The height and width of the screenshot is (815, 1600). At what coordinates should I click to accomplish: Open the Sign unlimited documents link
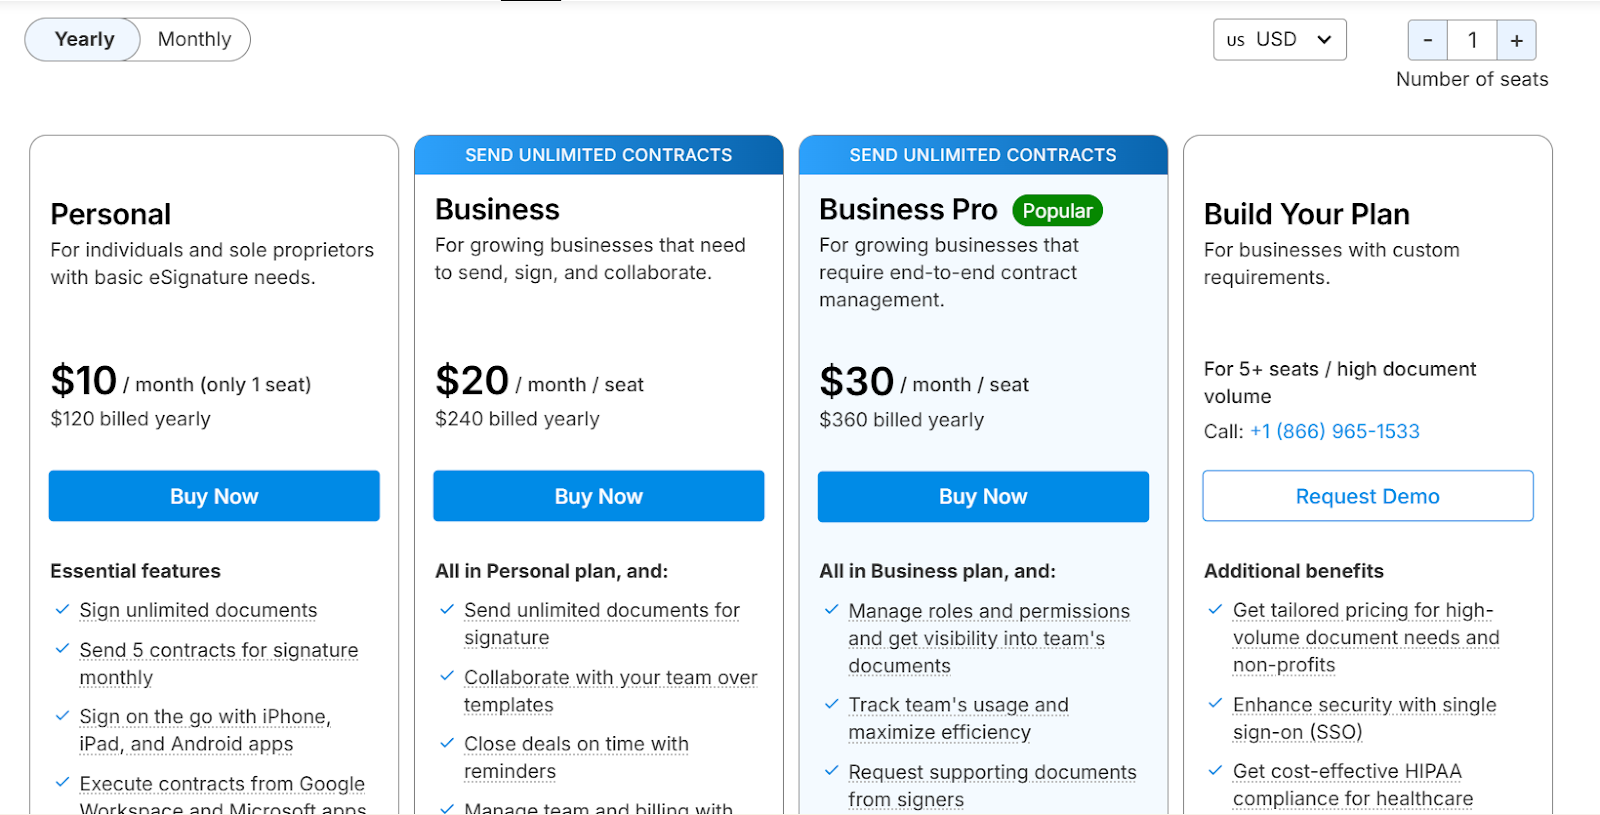[x=197, y=610]
